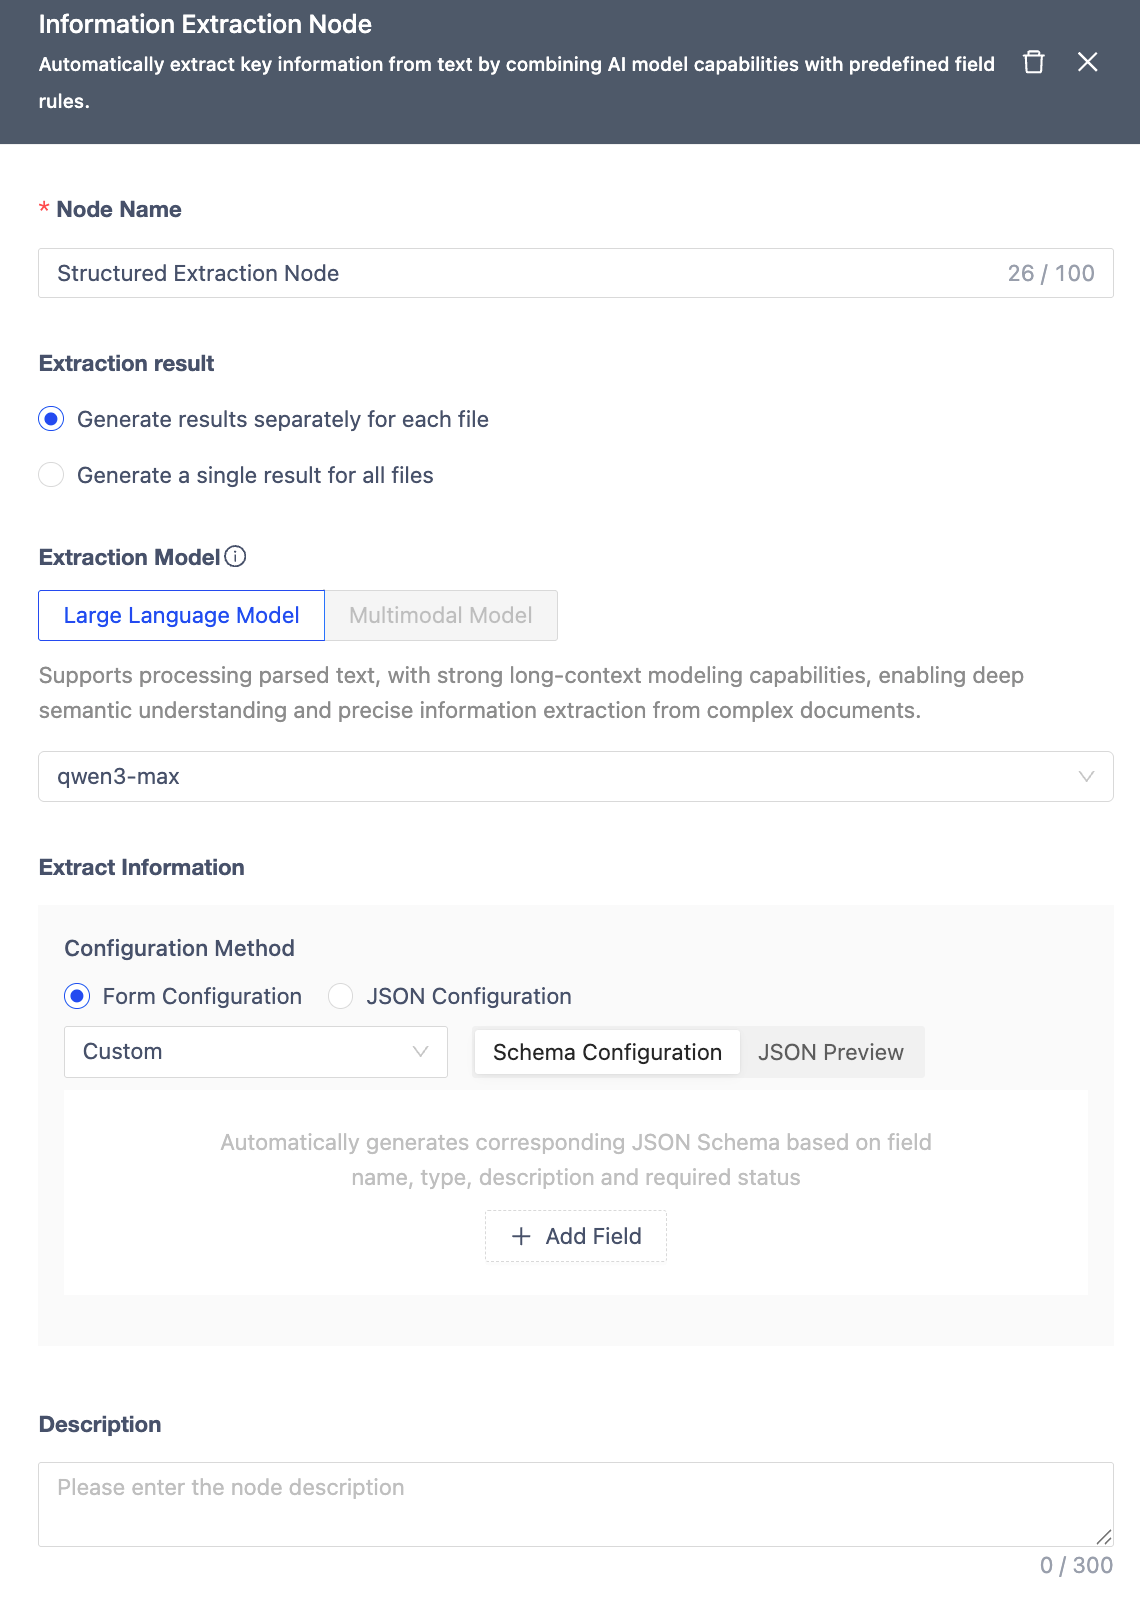Open the qwen3-max model dropdown

click(560, 776)
